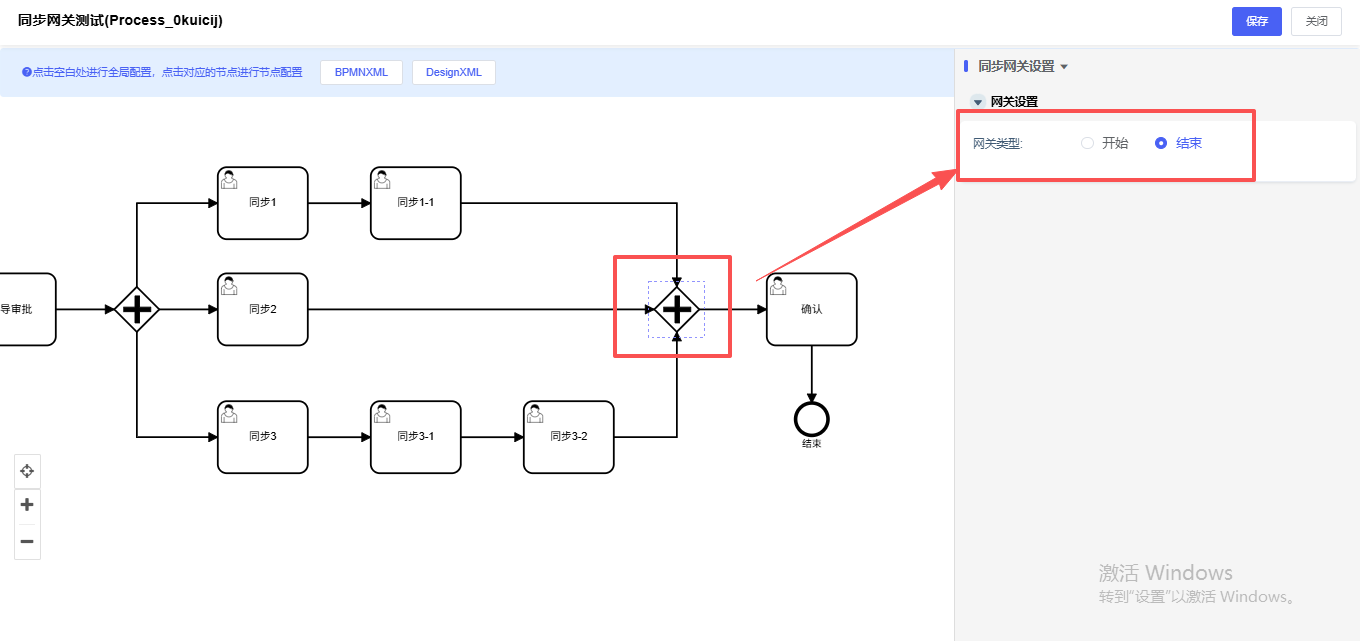
Task: Click the 保存 save button
Action: click(x=1256, y=21)
